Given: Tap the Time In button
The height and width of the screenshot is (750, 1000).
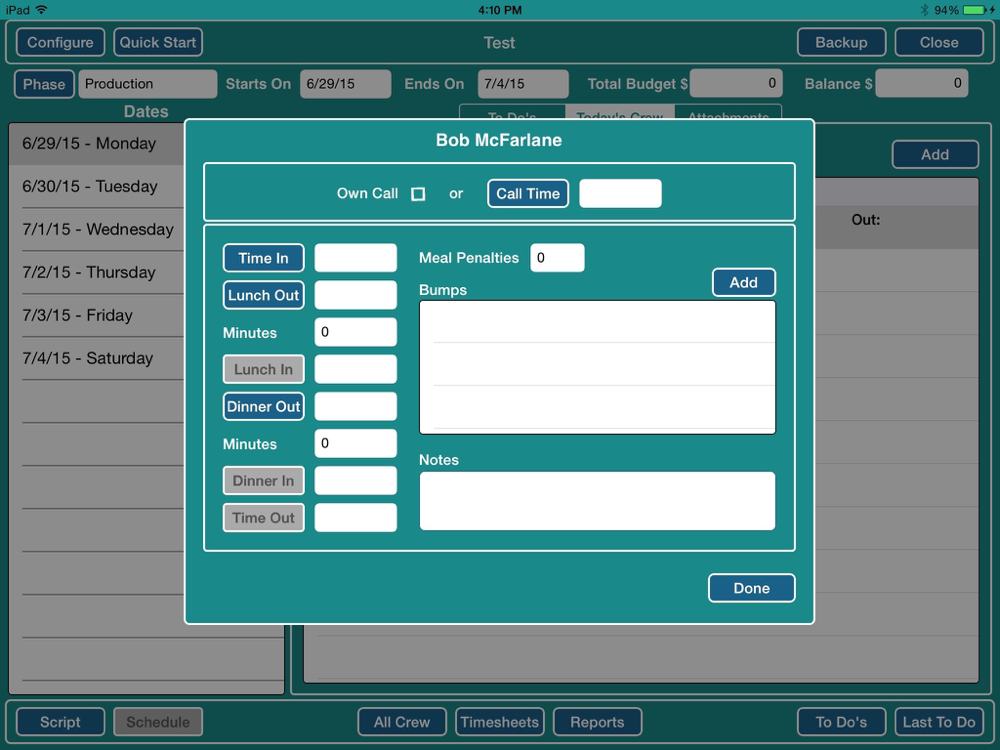Looking at the screenshot, I should coord(264,258).
